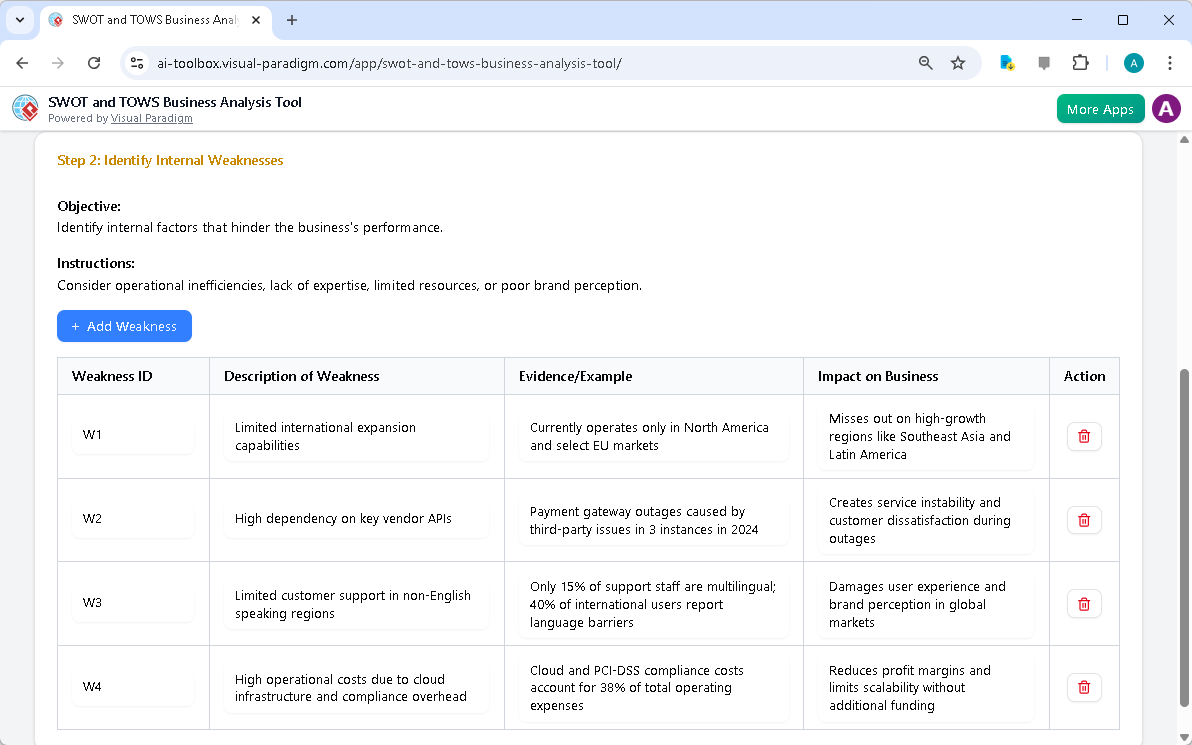Image resolution: width=1192 pixels, height=745 pixels.
Task: Click the W2 description input field
Action: 357,519
